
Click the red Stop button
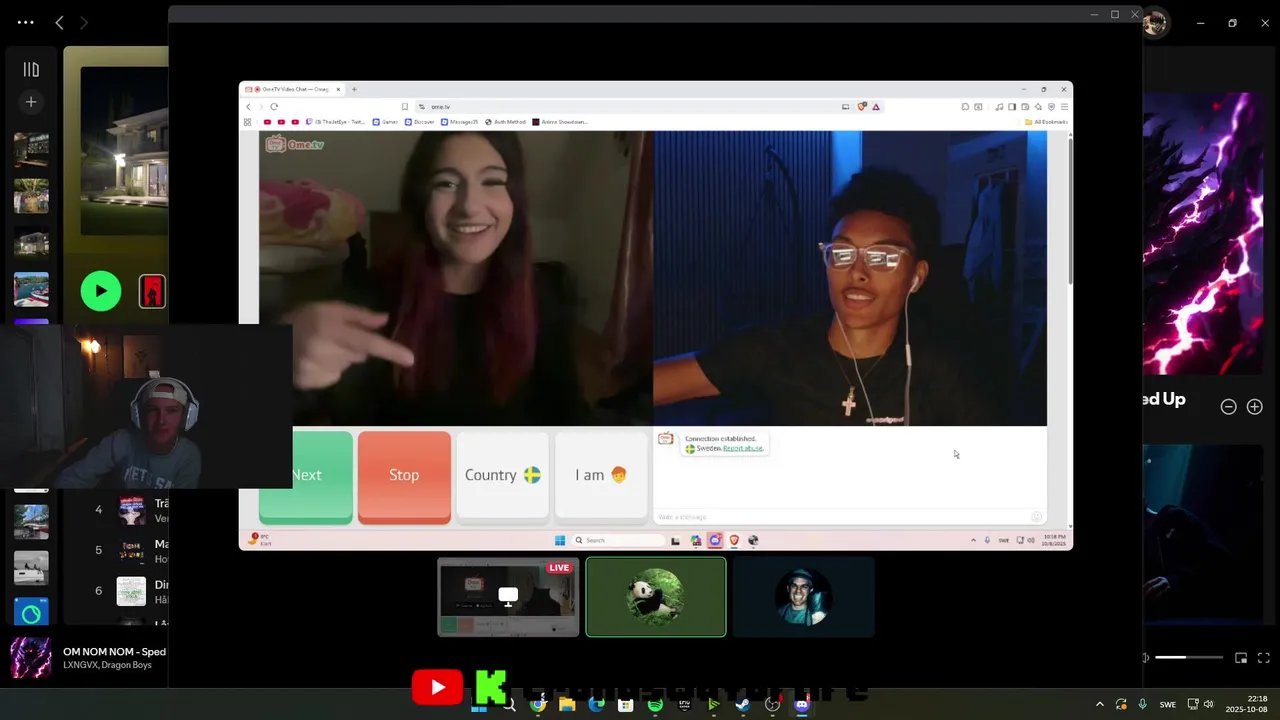404,476
